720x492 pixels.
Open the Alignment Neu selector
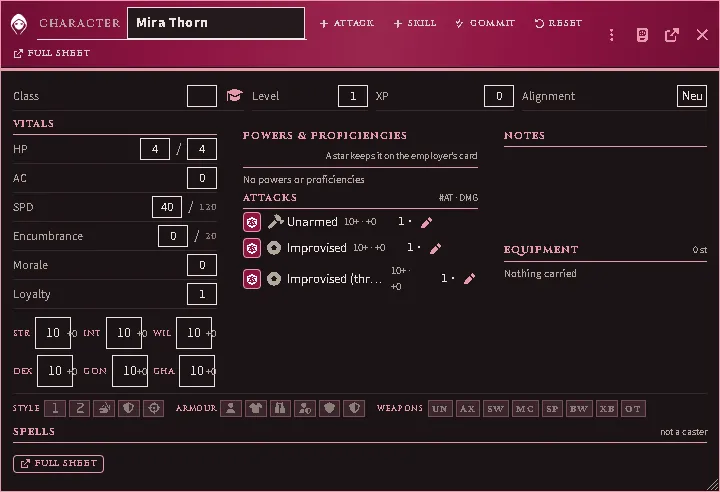[x=692, y=96]
